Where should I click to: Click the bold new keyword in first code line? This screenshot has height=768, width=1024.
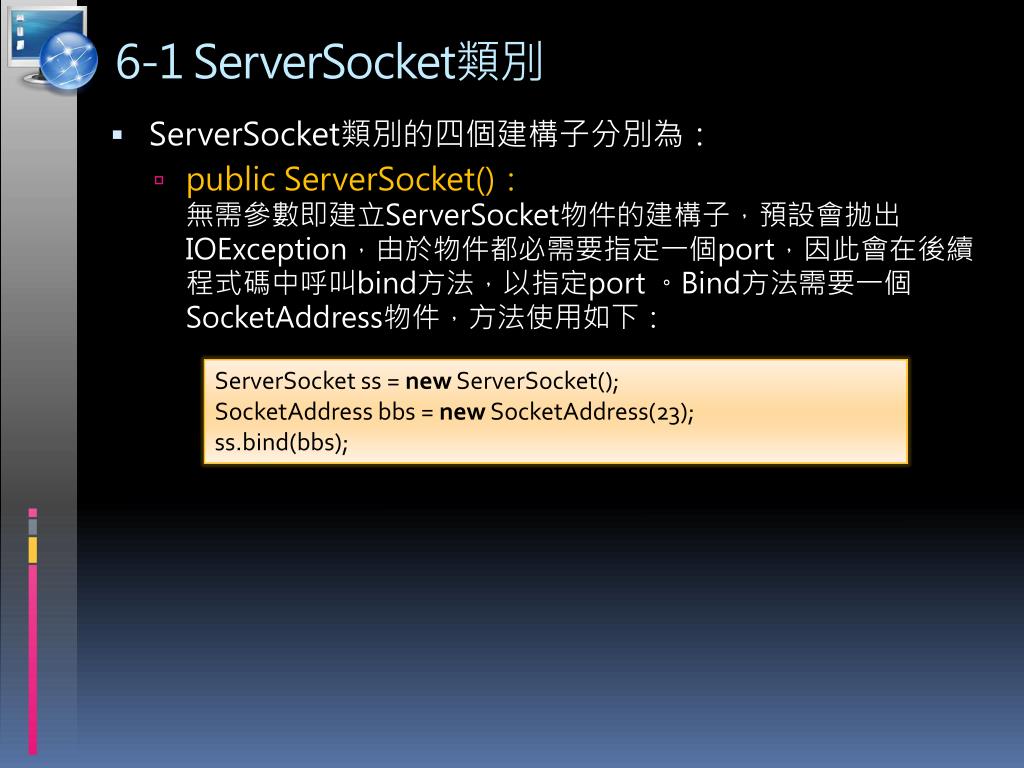pos(428,381)
